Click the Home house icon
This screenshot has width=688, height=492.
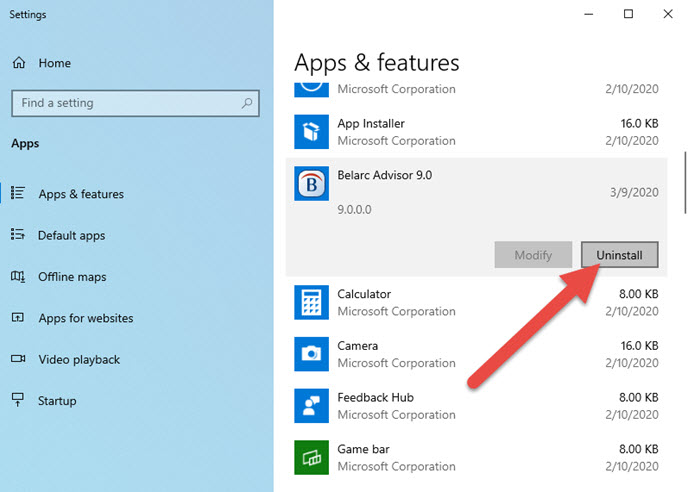coord(19,63)
